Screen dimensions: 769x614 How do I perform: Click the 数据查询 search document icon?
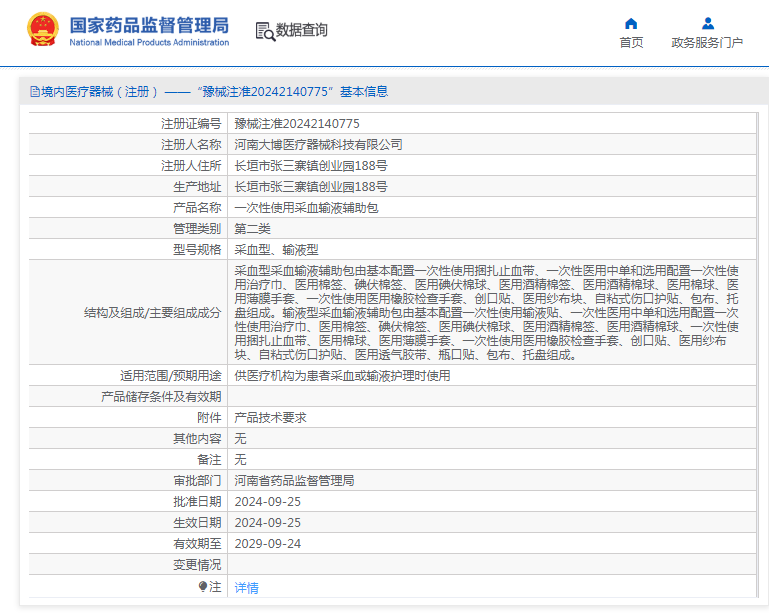265,31
